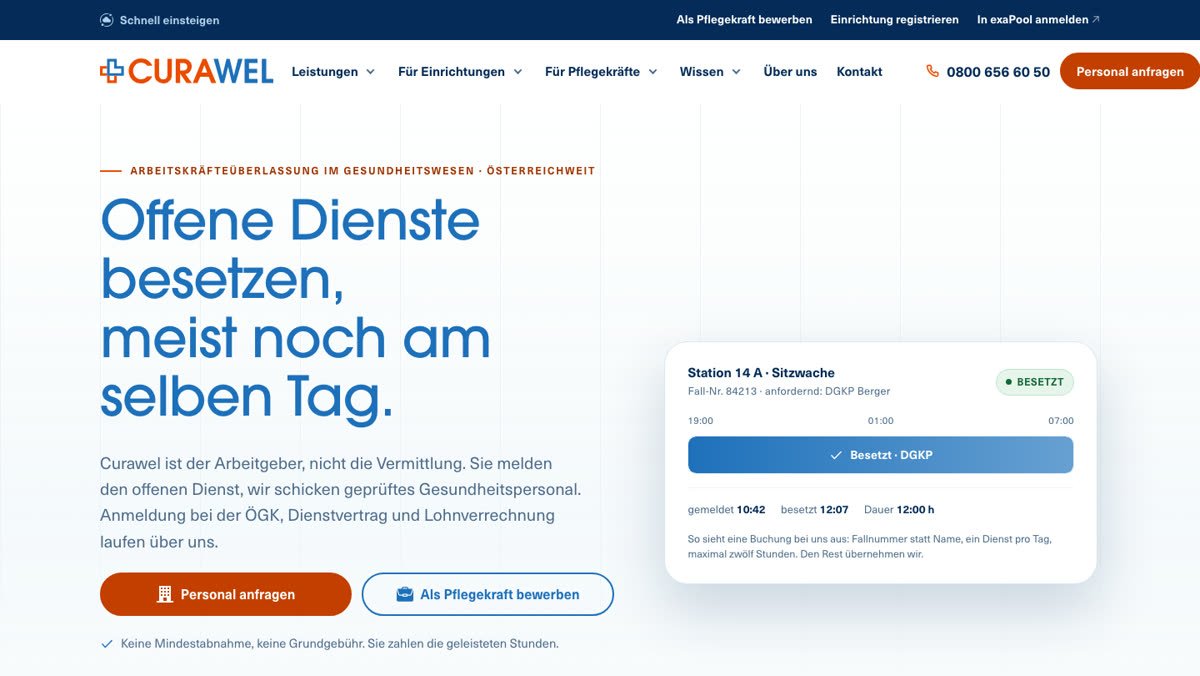Screen dimensions: 1200x676
Task: Click the CURAWEL wordmark logo
Action: pyautogui.click(x=200, y=71)
